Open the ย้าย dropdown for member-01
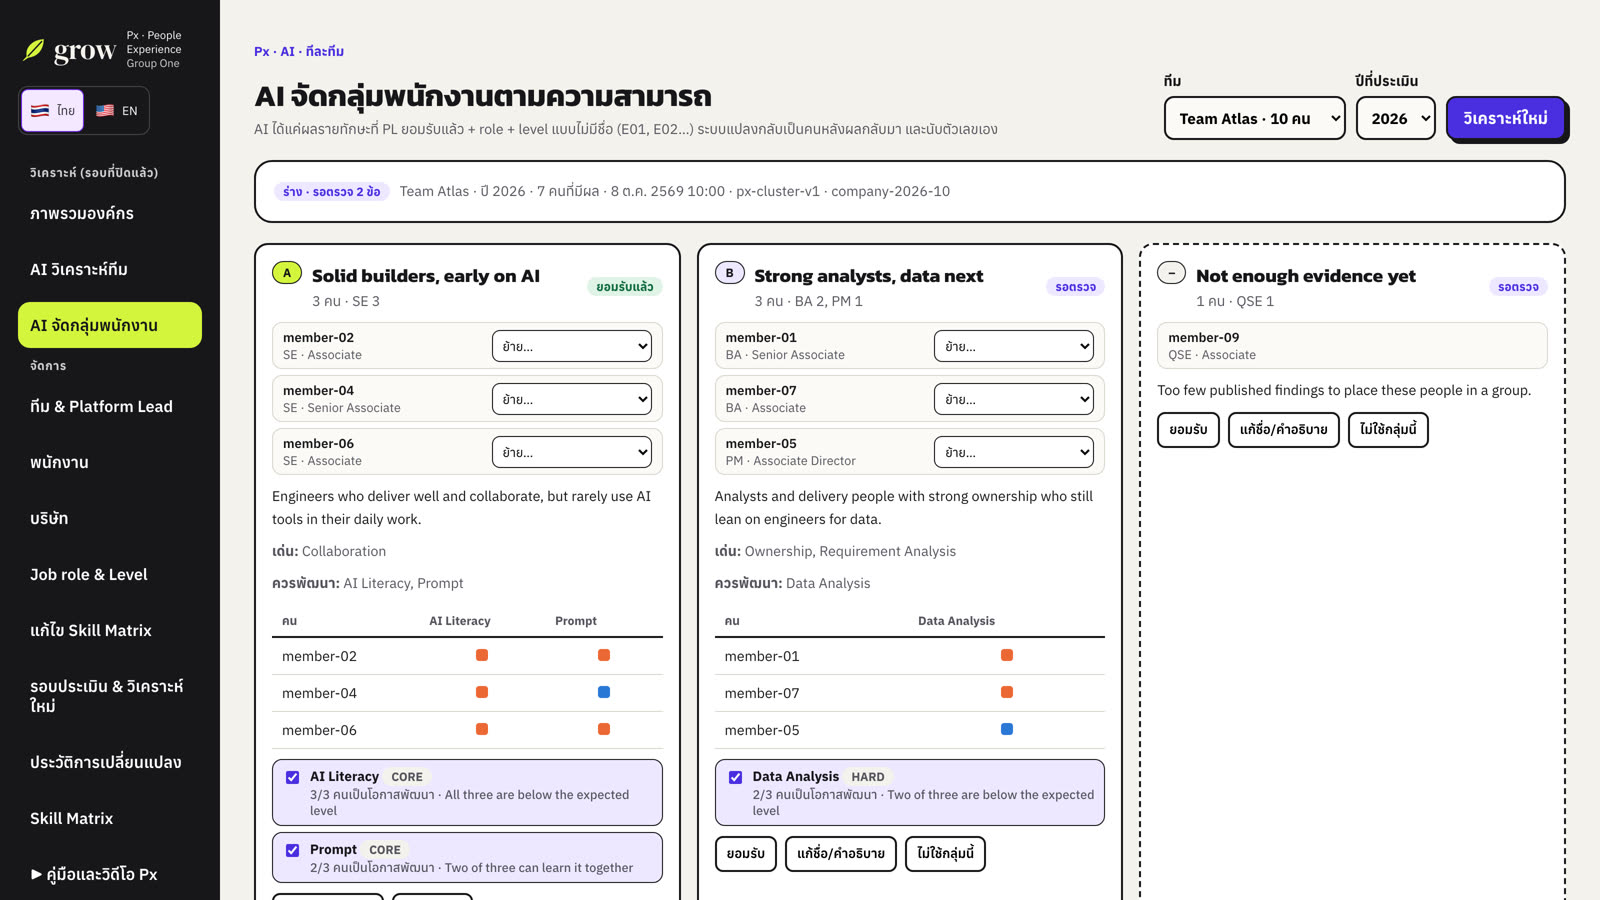The height and width of the screenshot is (900, 1600). point(1014,346)
